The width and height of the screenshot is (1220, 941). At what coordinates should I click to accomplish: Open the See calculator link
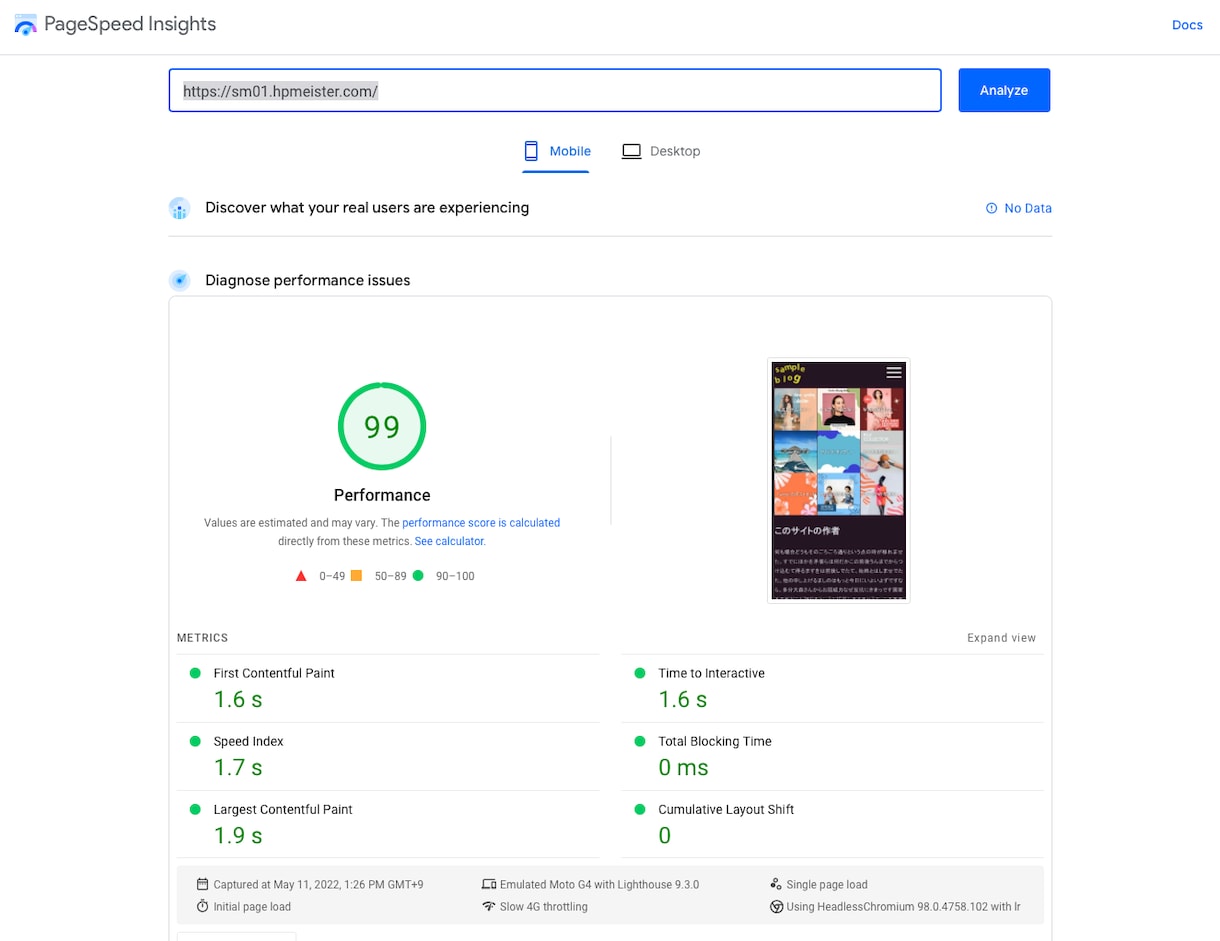(x=449, y=541)
